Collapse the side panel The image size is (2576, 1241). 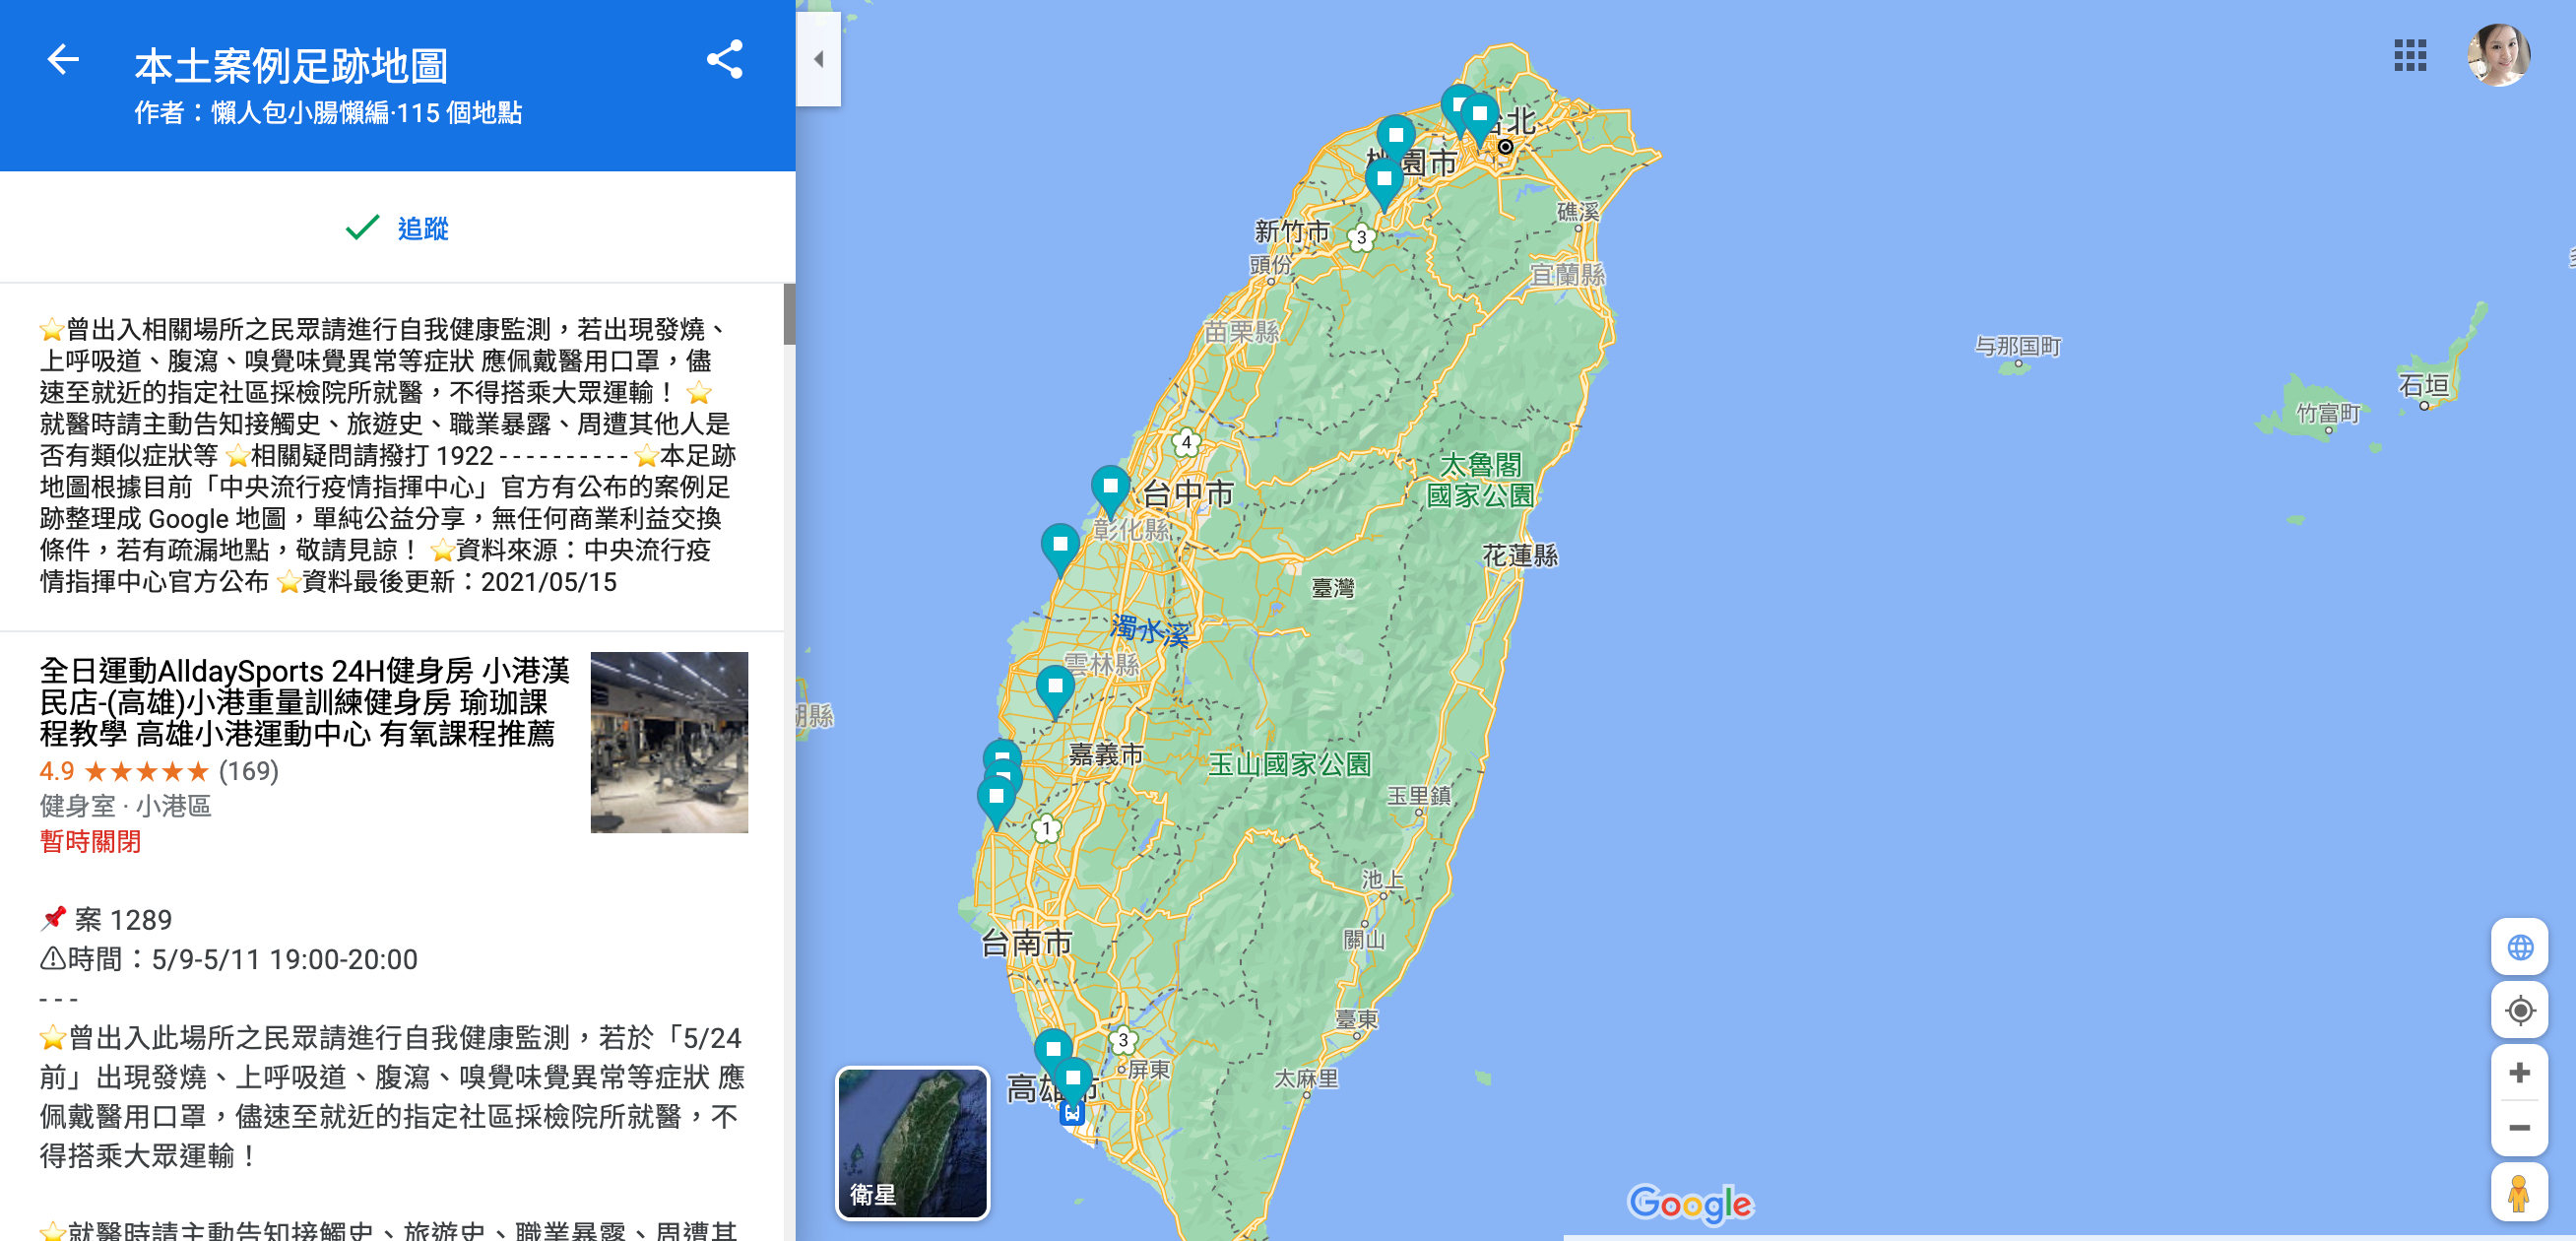pyautogui.click(x=819, y=59)
